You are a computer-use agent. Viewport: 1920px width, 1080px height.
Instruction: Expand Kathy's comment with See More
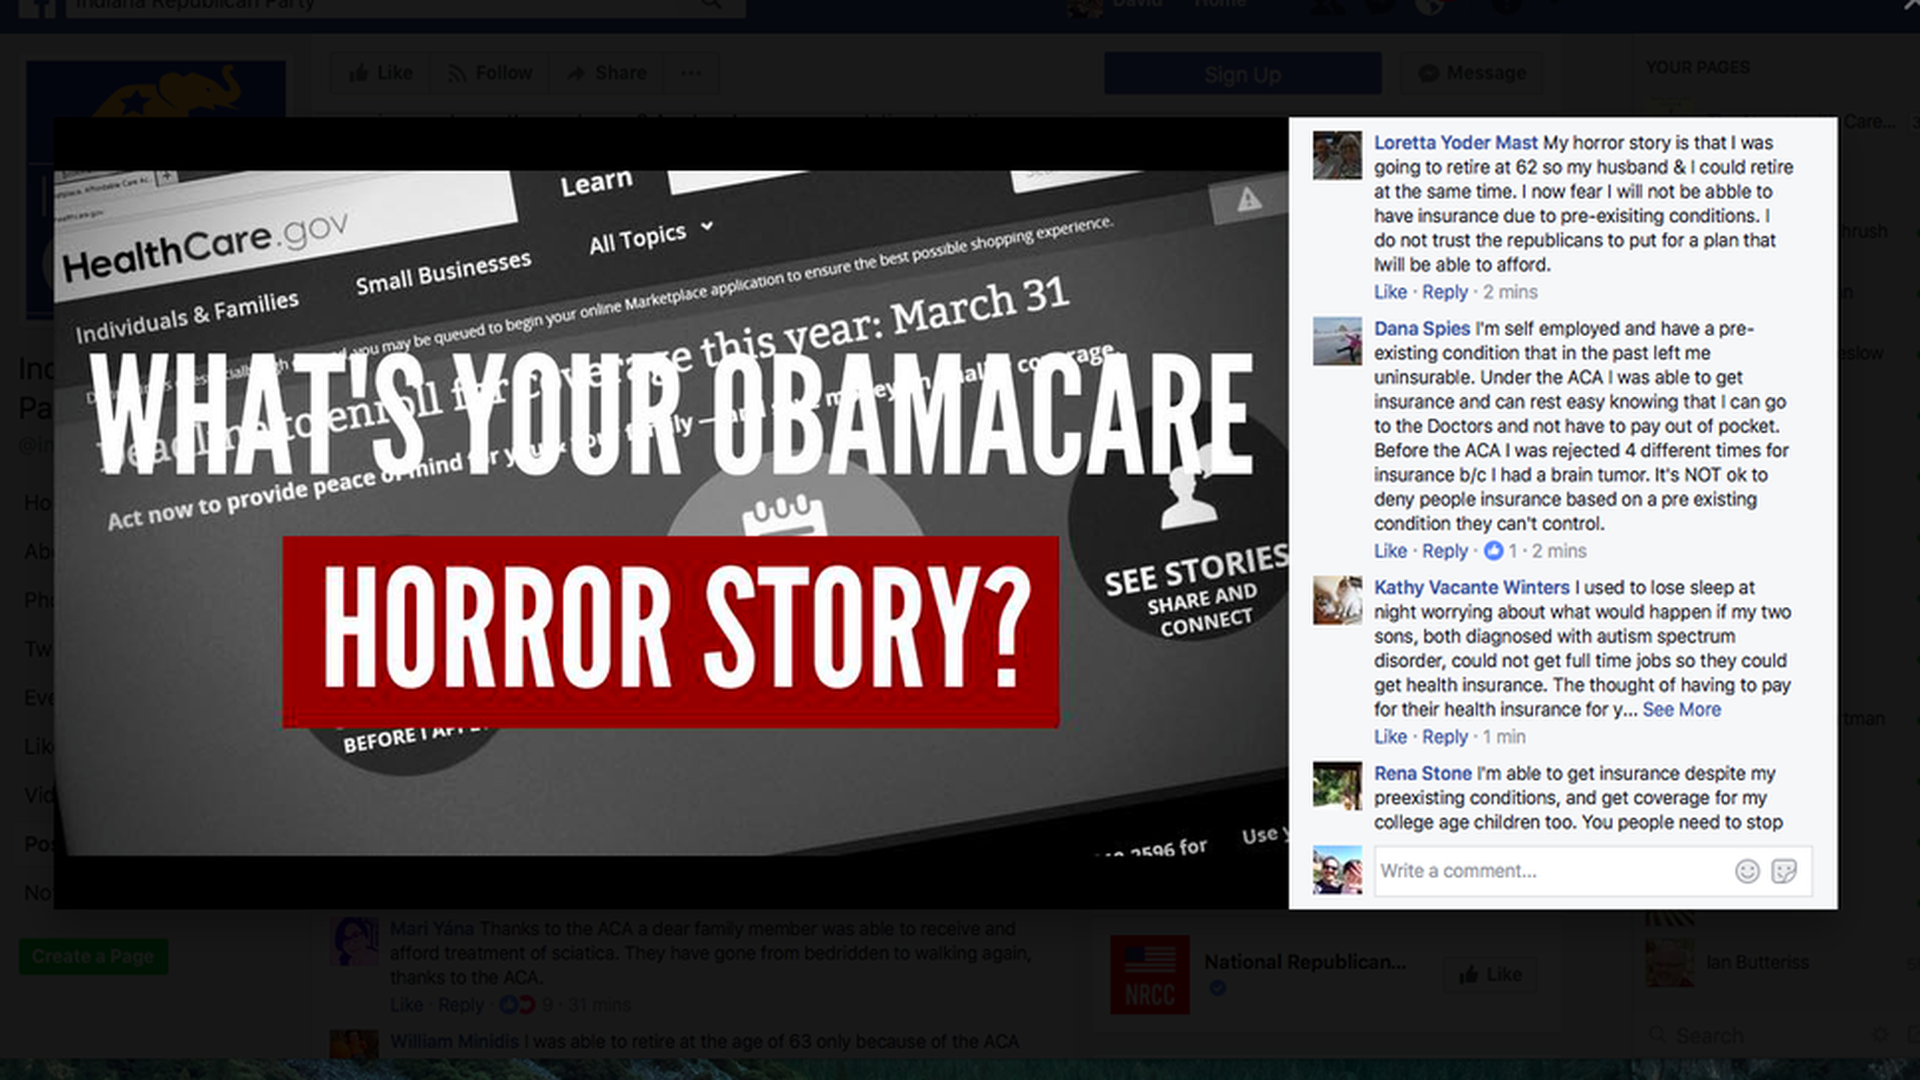point(1681,710)
